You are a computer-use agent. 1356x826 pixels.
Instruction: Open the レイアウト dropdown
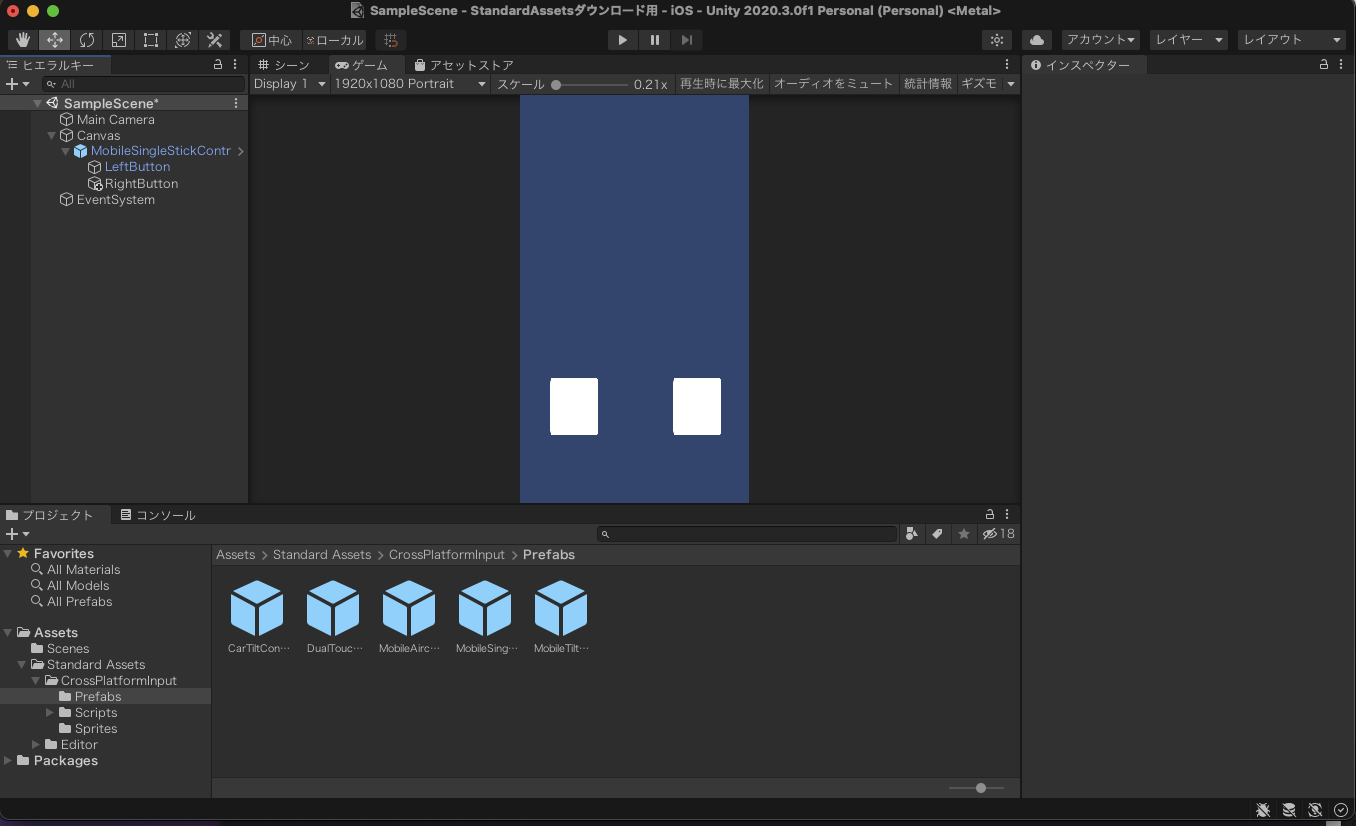coord(1292,40)
